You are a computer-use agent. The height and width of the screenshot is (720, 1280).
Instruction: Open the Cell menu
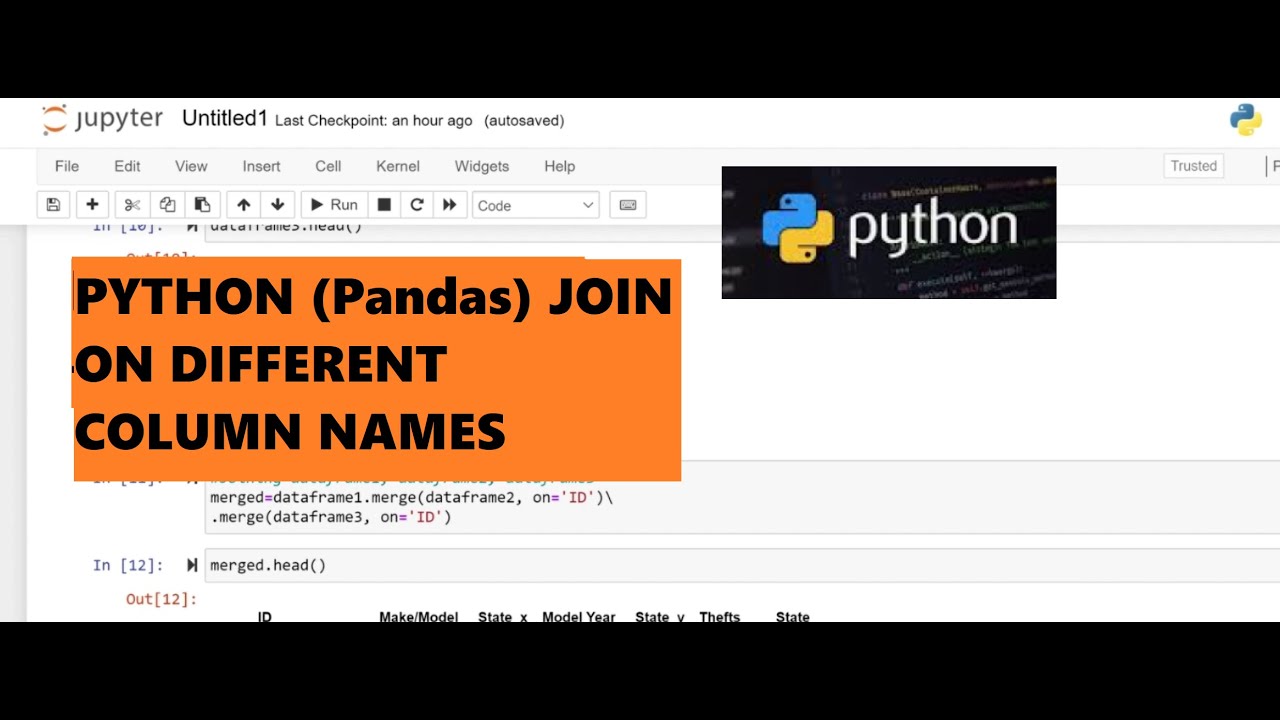point(328,166)
